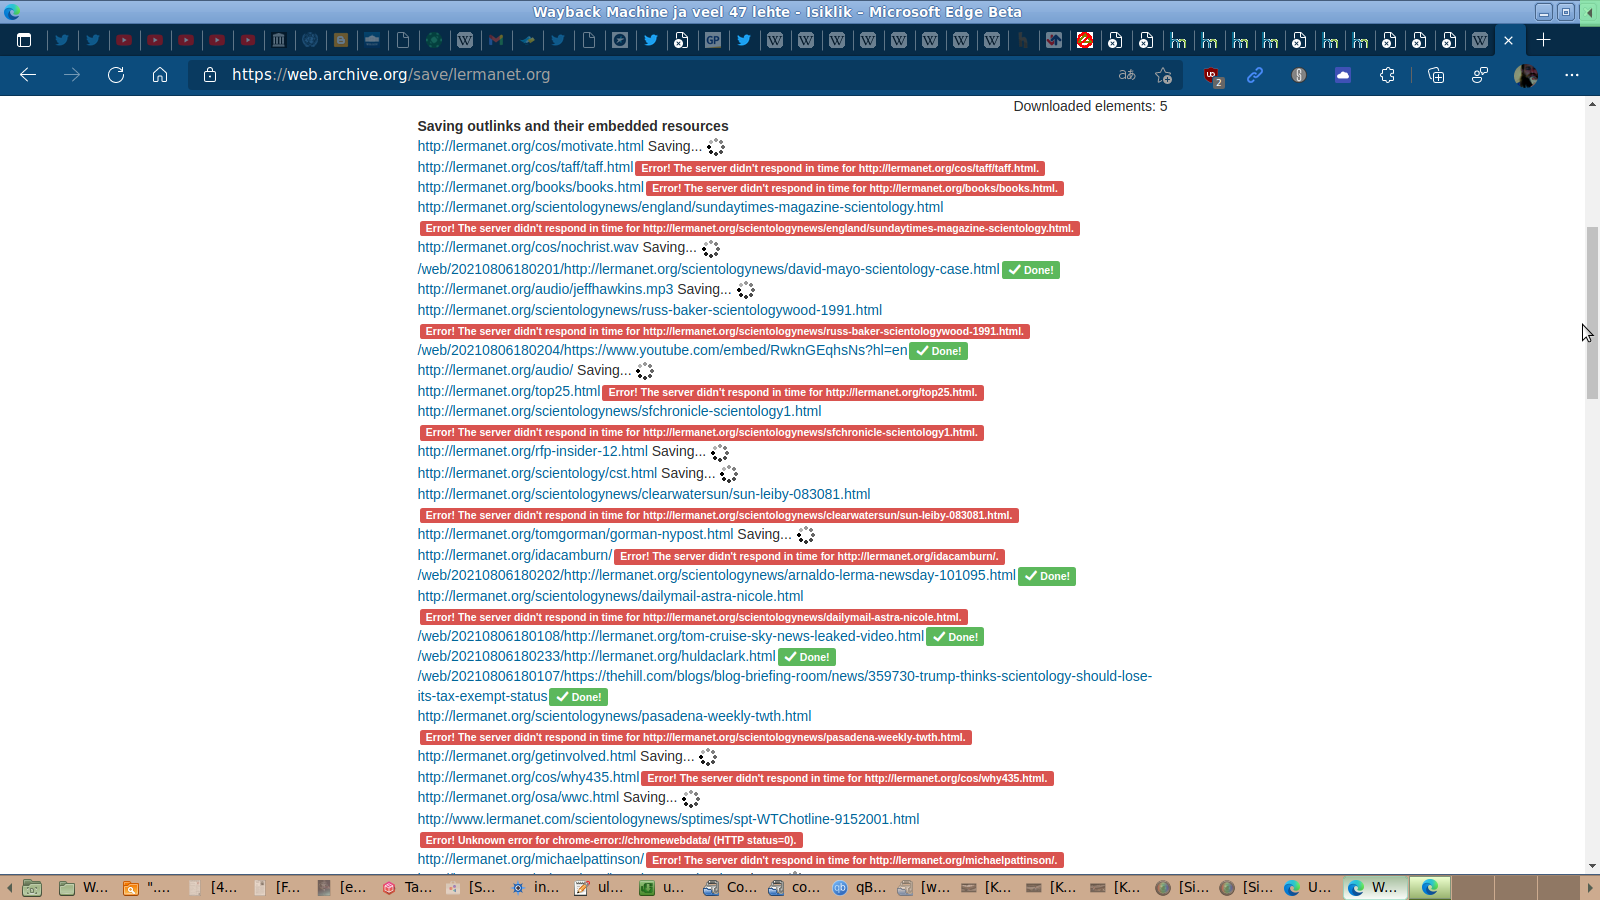Open the qBittorrent taskbar item

click(x=860, y=887)
